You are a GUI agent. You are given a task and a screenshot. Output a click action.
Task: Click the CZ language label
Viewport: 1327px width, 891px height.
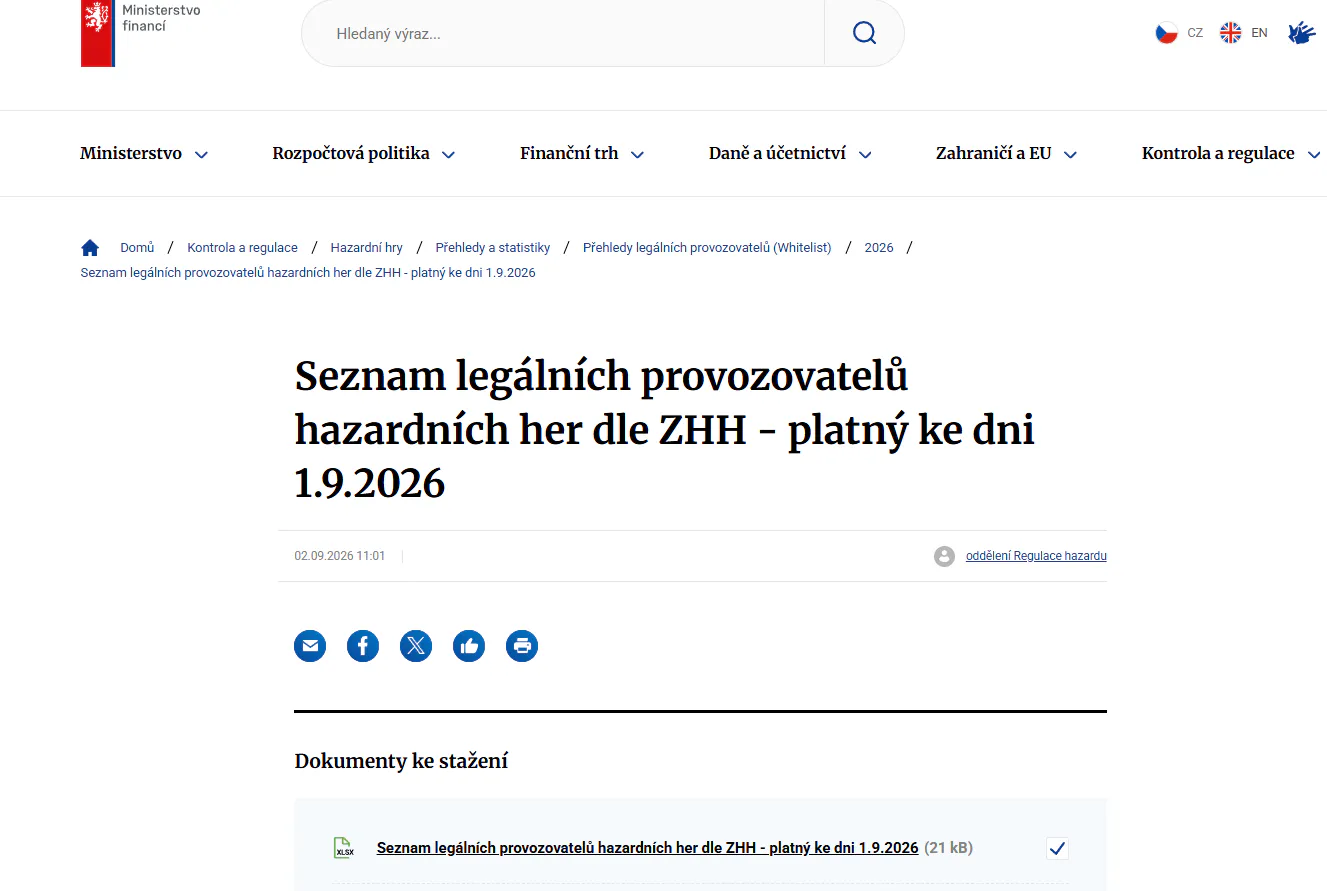(x=1195, y=33)
